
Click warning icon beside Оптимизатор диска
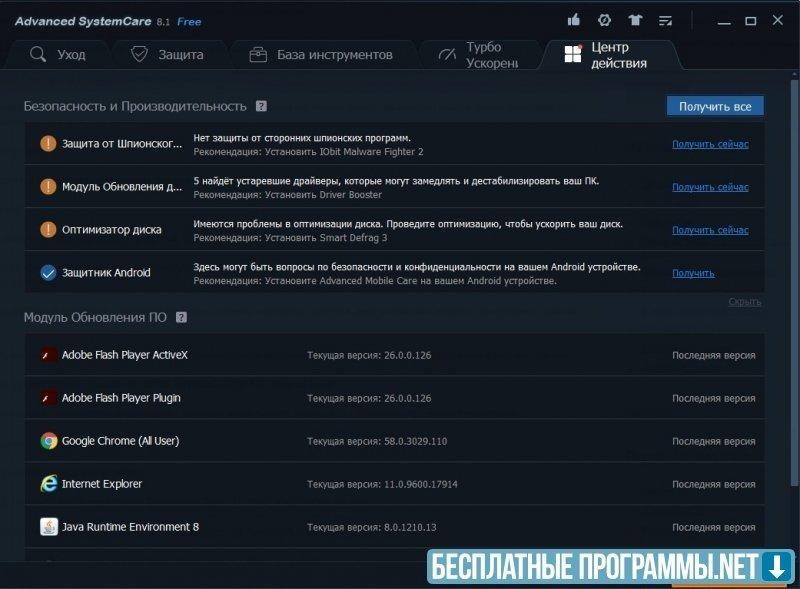pos(48,229)
